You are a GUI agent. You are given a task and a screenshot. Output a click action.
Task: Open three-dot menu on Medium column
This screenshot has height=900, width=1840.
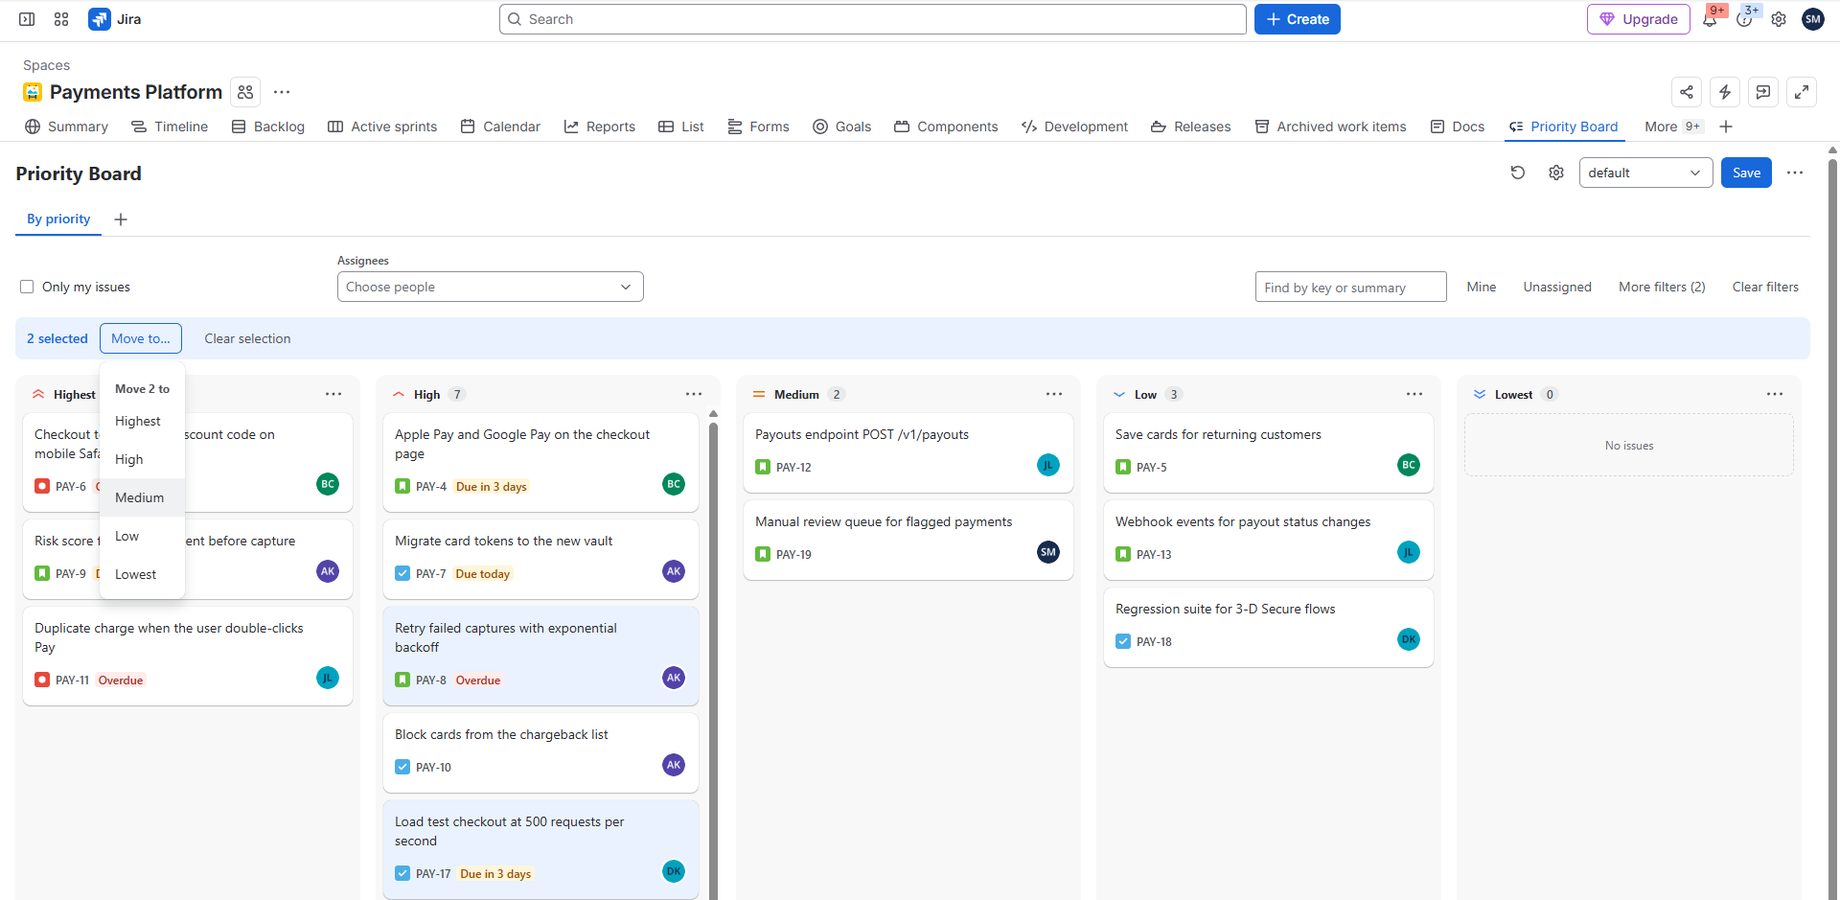pos(1054,394)
